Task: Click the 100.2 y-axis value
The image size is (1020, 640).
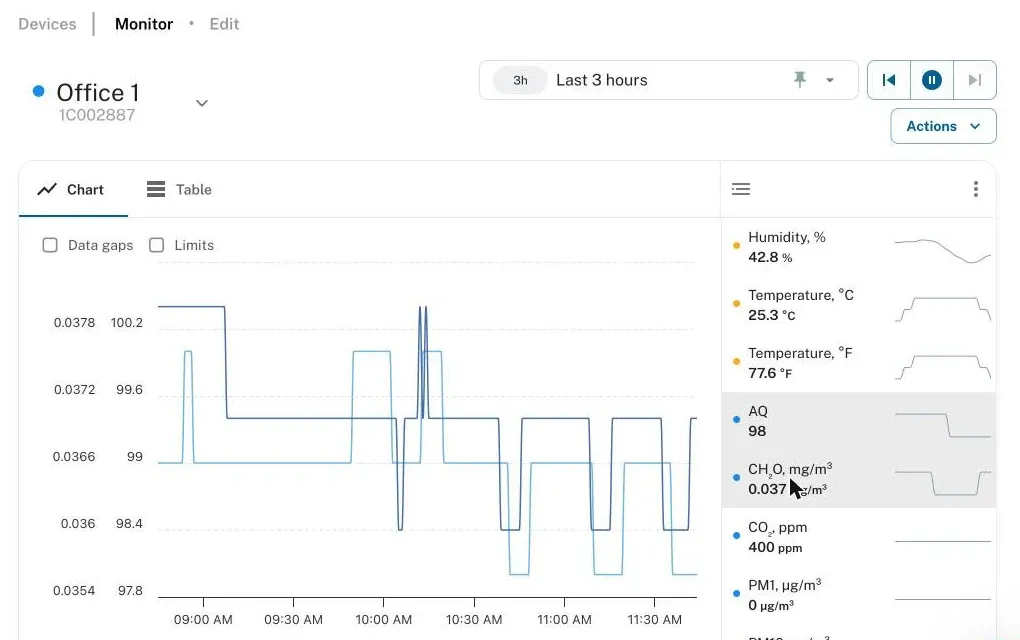Action: [127, 323]
